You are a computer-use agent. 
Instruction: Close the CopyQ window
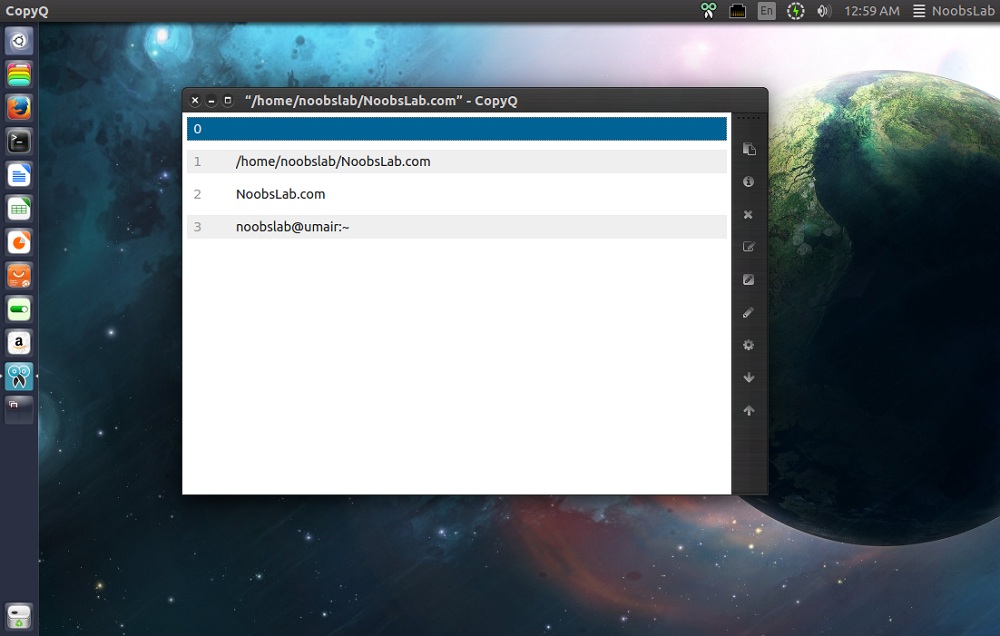[195, 100]
